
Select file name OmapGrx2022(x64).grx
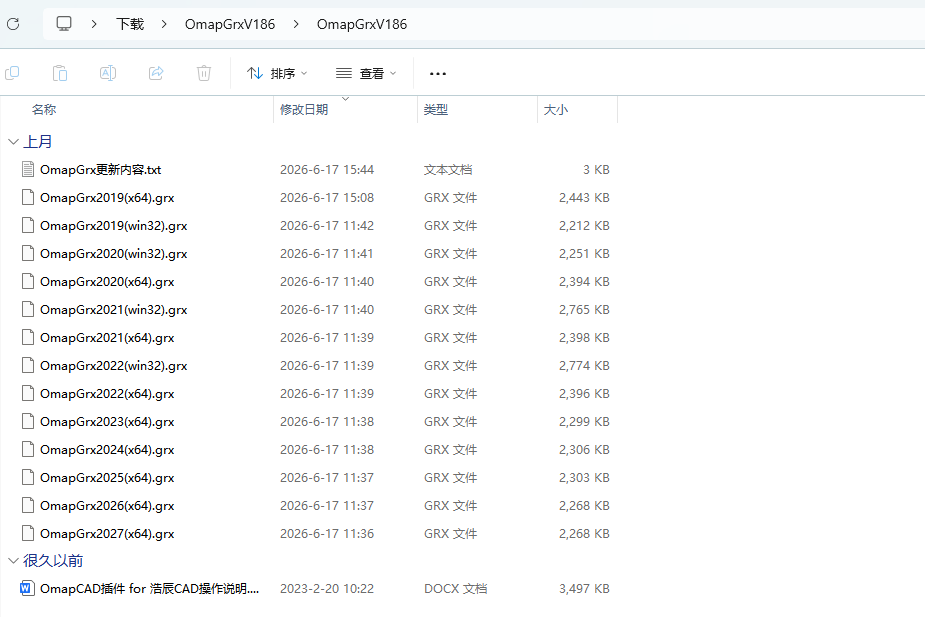(x=107, y=394)
